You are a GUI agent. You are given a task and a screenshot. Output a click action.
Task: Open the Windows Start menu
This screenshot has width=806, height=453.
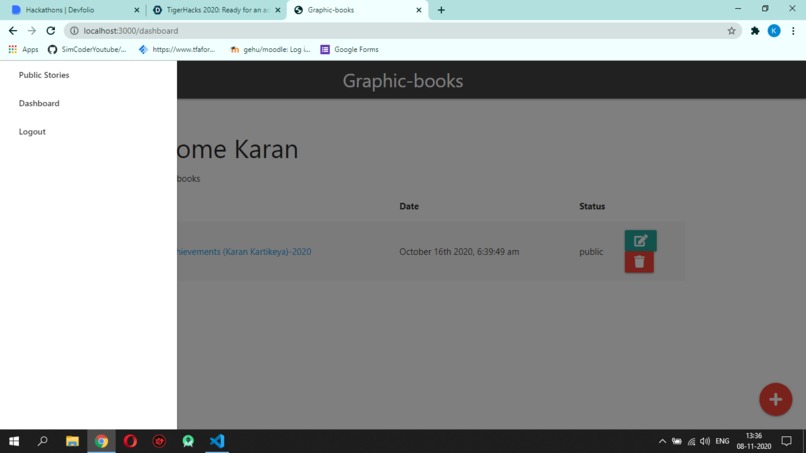[x=14, y=441]
